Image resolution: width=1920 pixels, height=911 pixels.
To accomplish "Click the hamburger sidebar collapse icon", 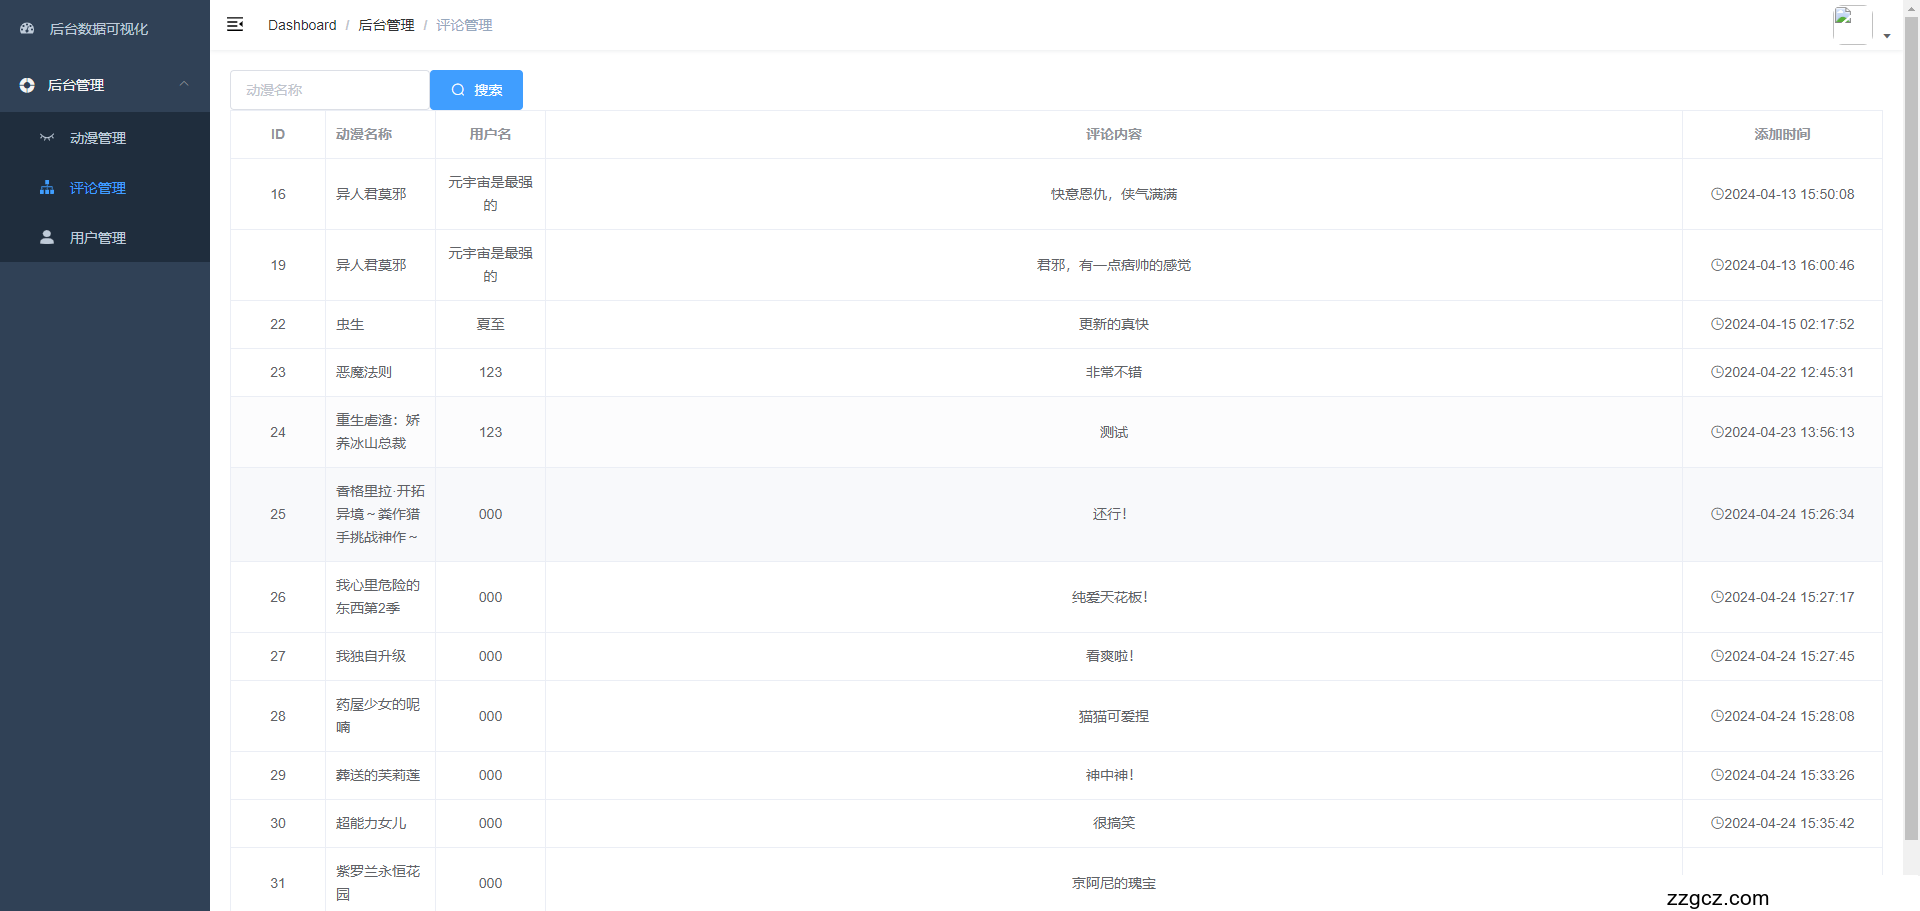I will (x=235, y=24).
